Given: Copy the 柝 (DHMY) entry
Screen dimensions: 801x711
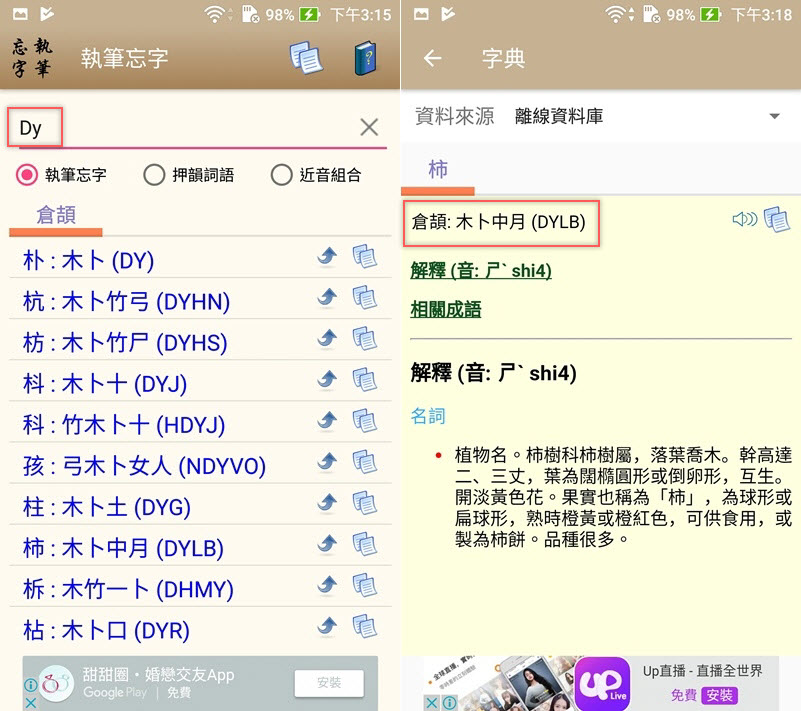Looking at the screenshot, I should pos(365,585).
